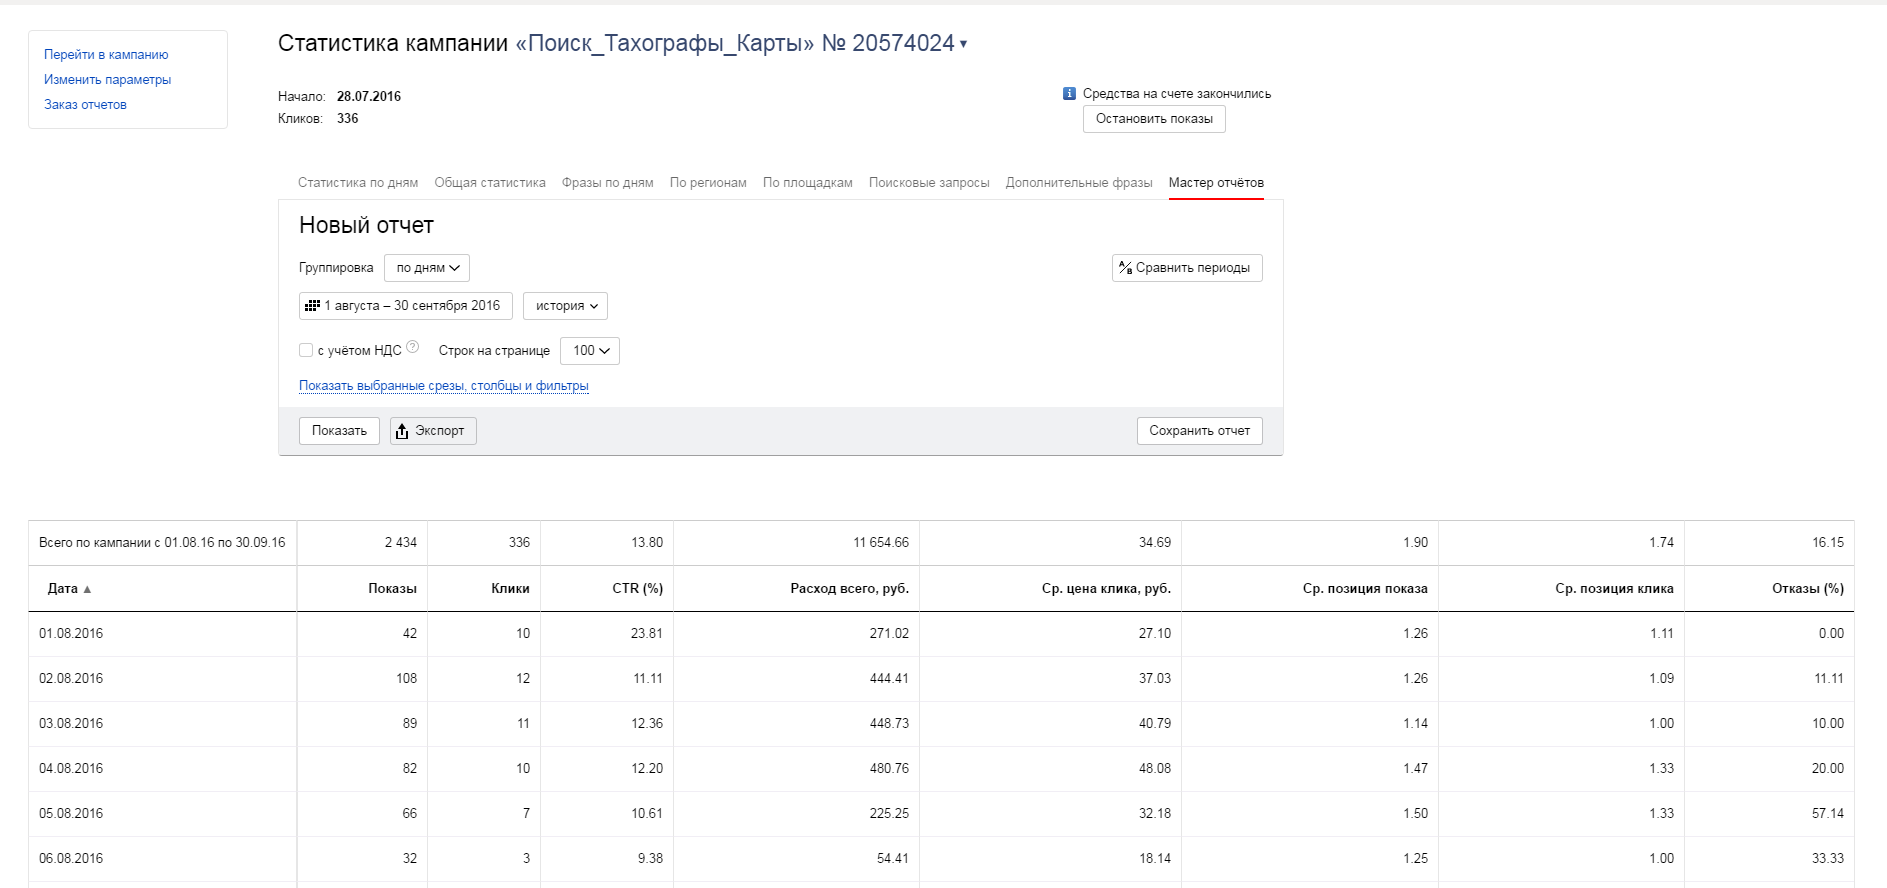
Task: Click the info icon beside funds-ended notice
Action: click(x=1069, y=94)
